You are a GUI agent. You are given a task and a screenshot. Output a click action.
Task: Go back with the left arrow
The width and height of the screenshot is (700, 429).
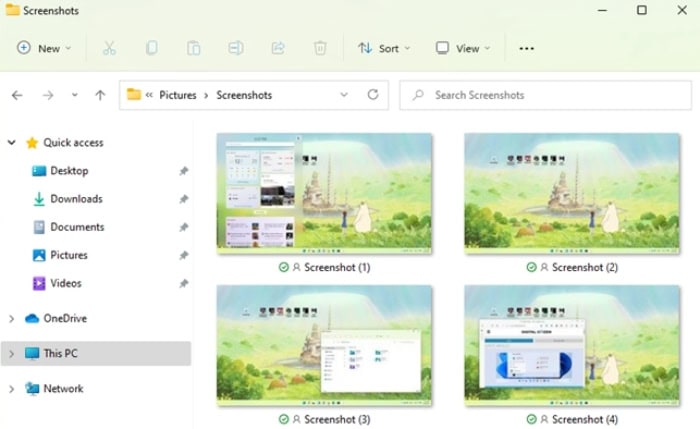point(17,95)
